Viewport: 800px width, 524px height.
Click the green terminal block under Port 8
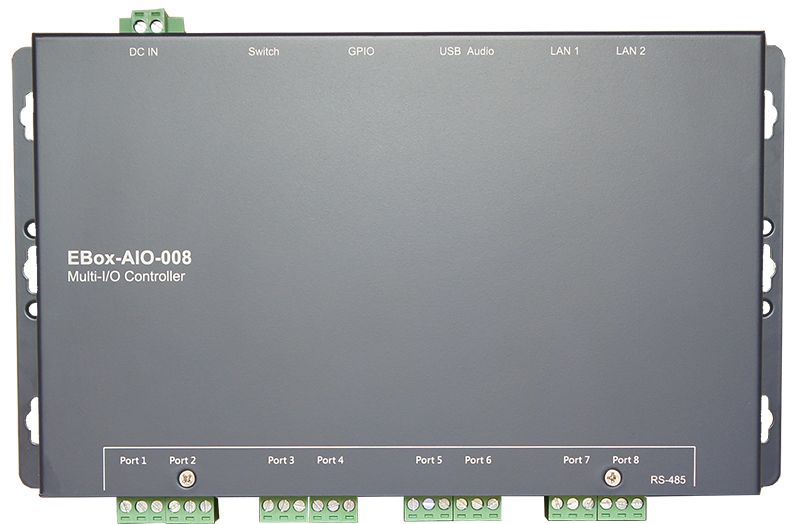click(621, 508)
